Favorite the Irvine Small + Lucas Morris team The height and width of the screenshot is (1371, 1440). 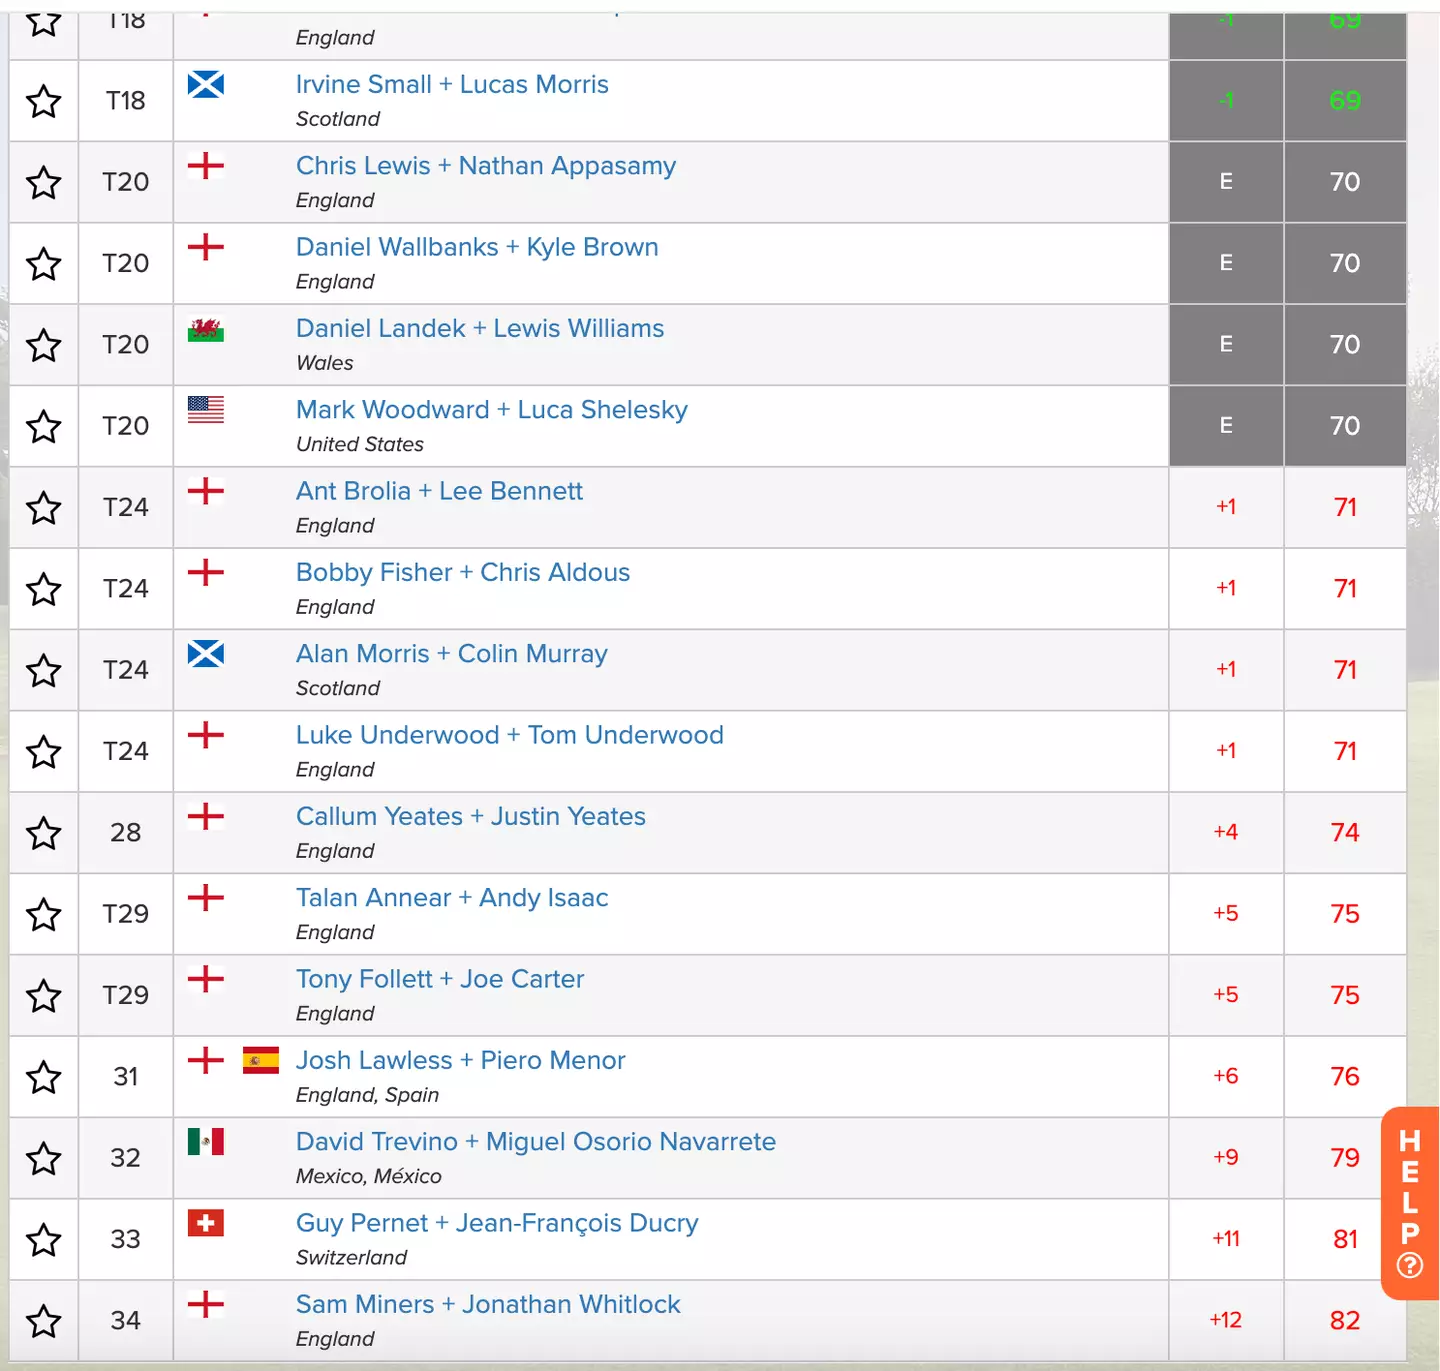(x=43, y=101)
